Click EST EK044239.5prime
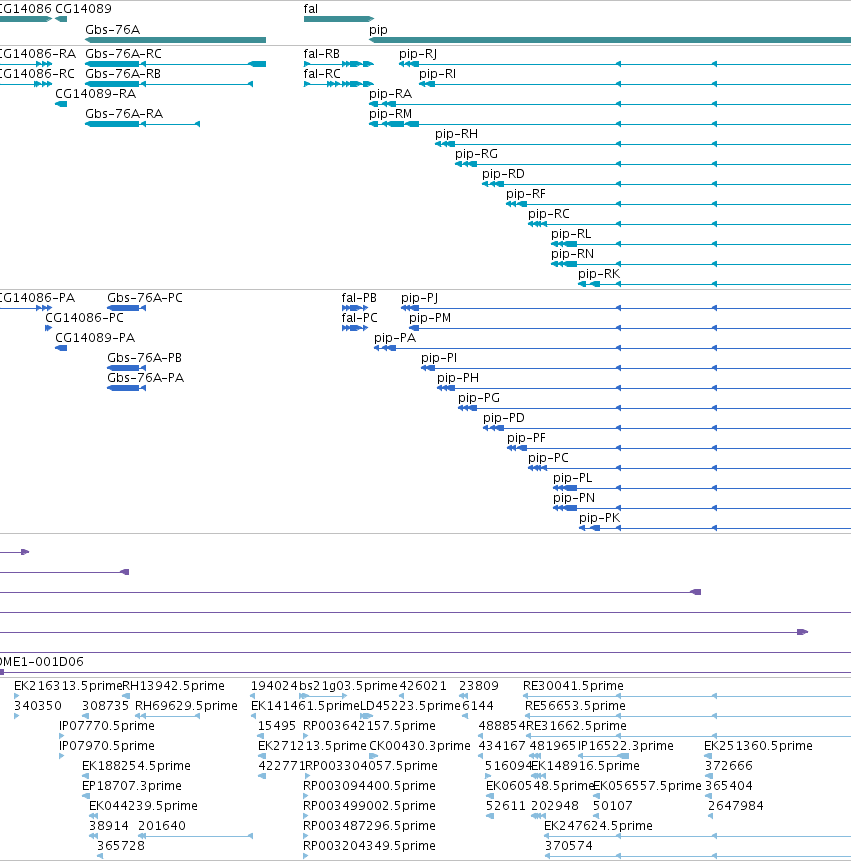The width and height of the screenshot is (851, 861). tap(143, 806)
